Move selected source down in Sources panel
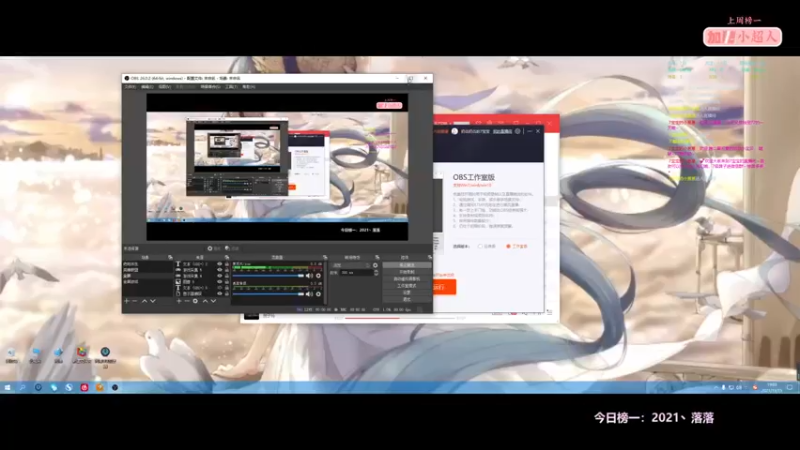This screenshot has width=800, height=450. (213, 301)
